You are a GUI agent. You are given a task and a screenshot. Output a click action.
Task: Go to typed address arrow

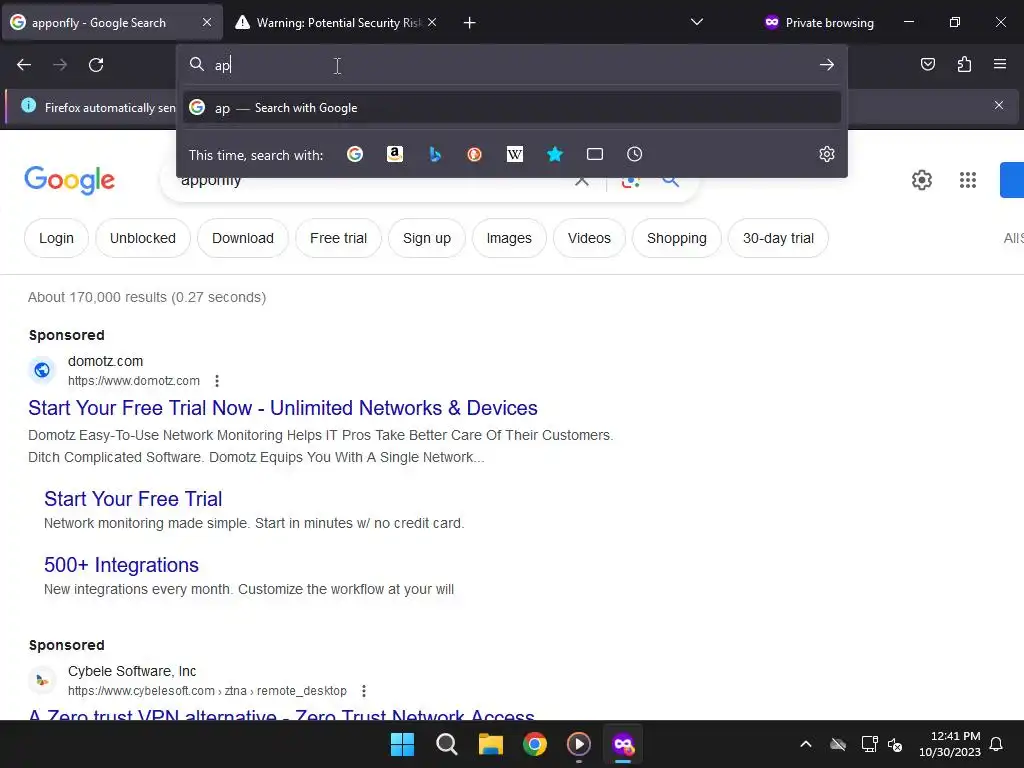pyautogui.click(x=827, y=65)
